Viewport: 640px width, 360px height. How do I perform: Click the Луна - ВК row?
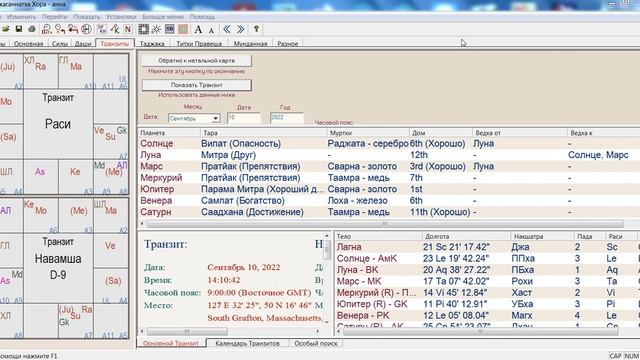[x=487, y=270]
